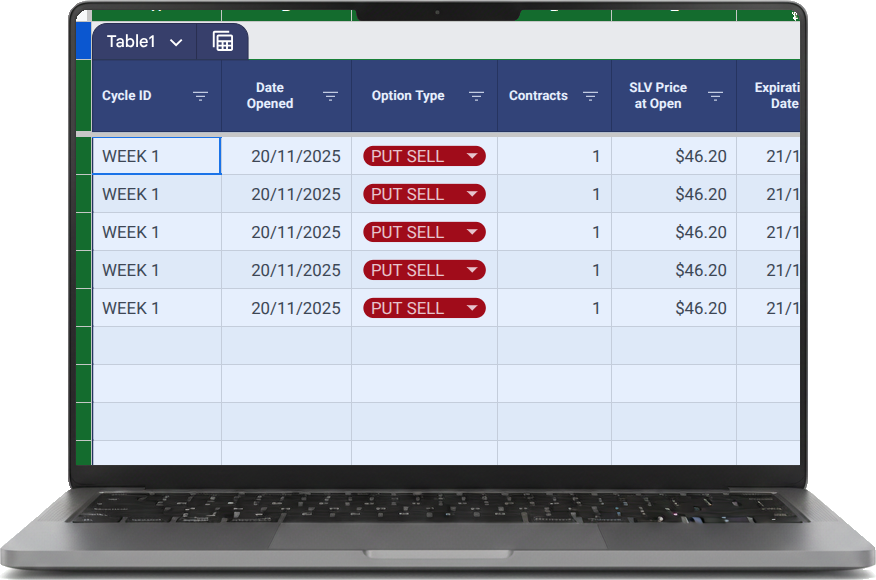Expand the PUT SELL dropdown in first row
Screen dimensions: 876x580
[472, 156]
